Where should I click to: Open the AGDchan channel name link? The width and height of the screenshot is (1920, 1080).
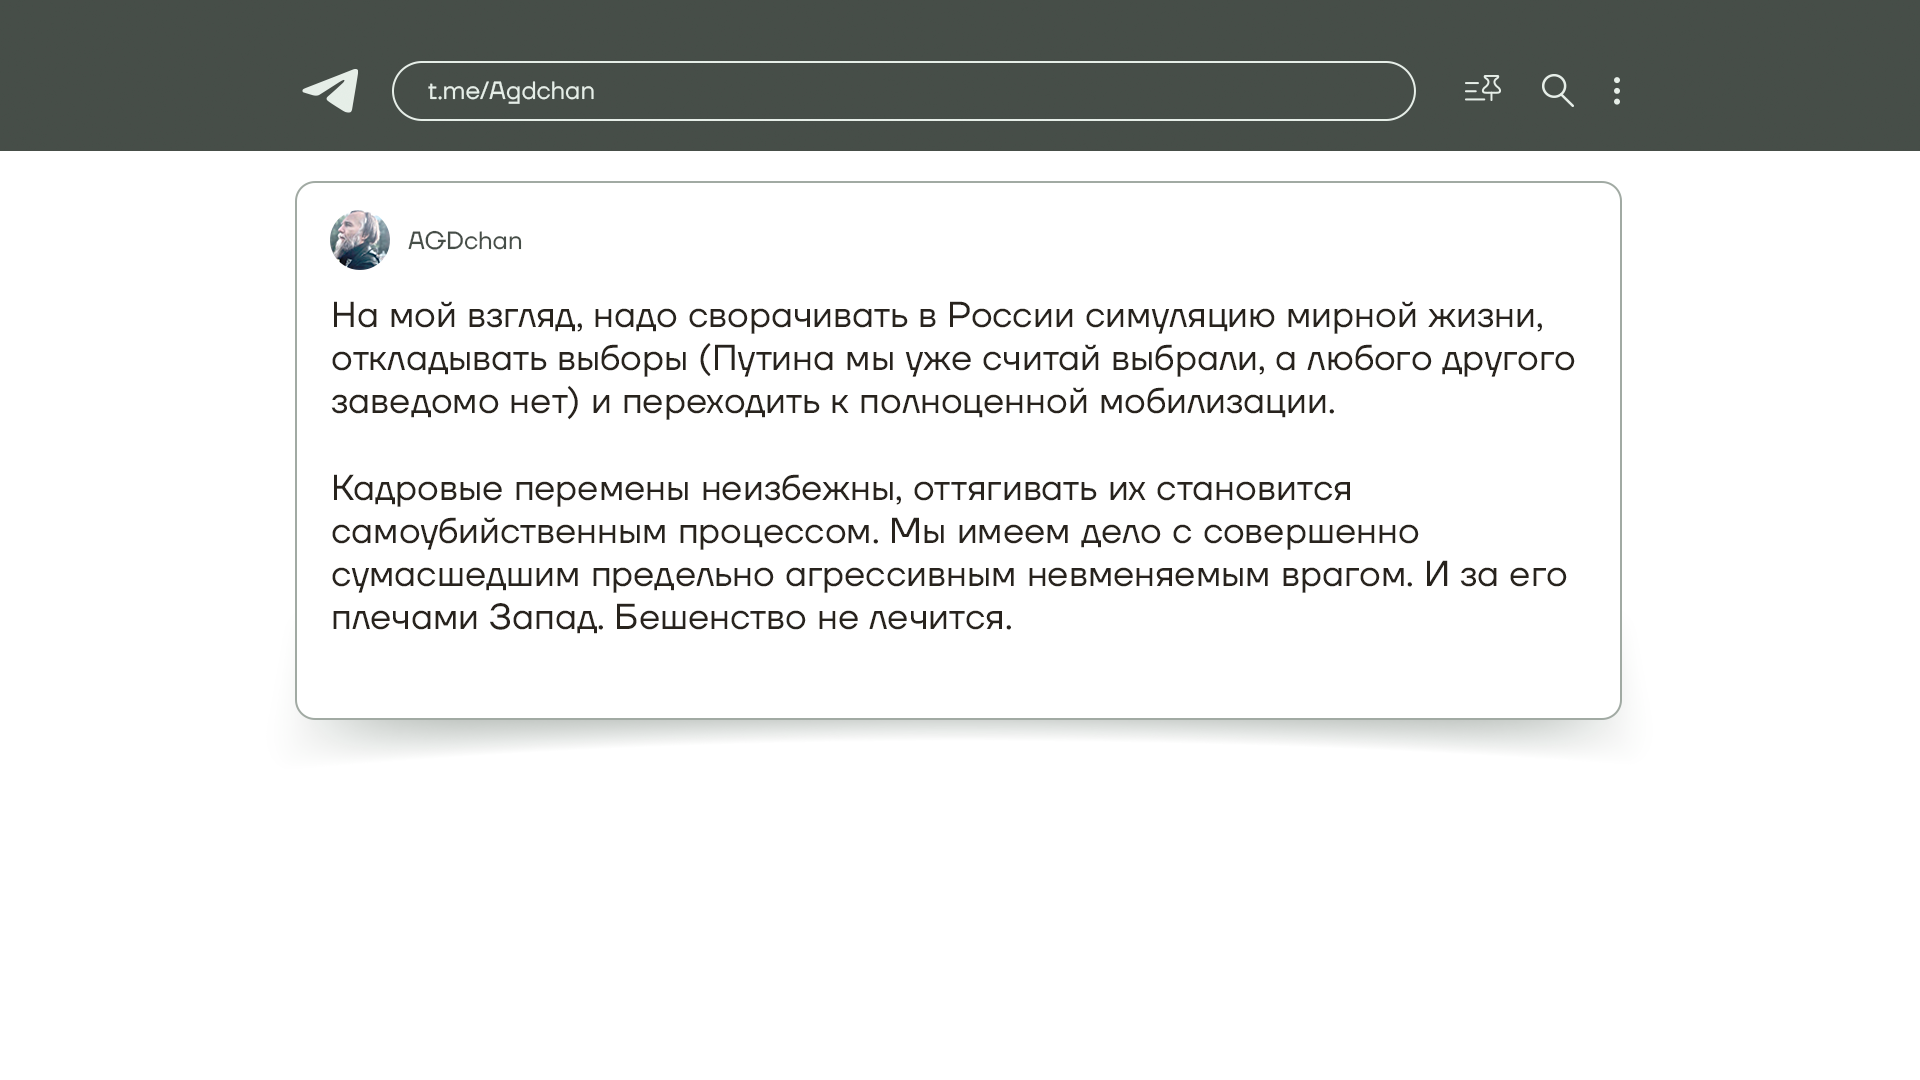tap(465, 241)
